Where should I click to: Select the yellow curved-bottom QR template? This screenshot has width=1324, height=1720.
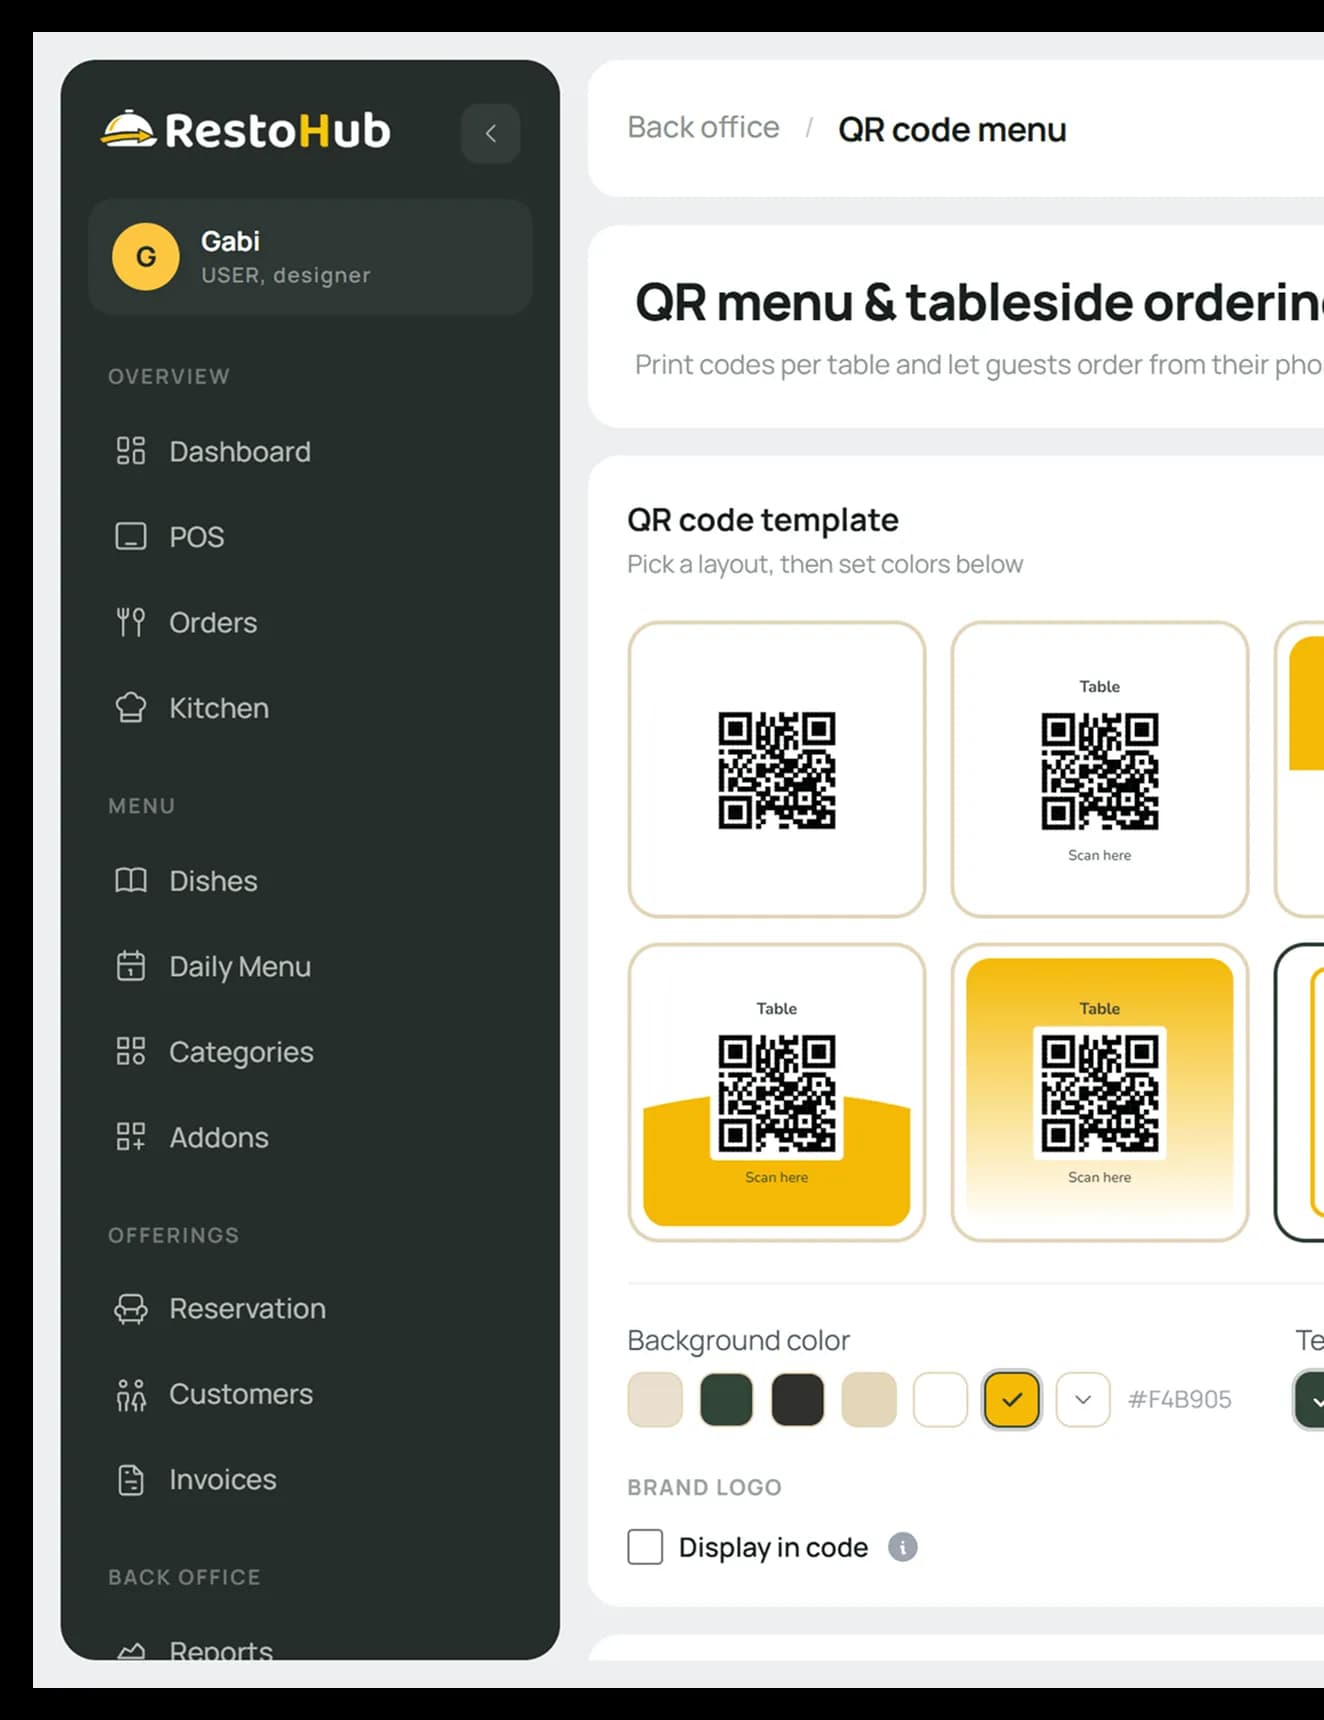(x=777, y=1092)
